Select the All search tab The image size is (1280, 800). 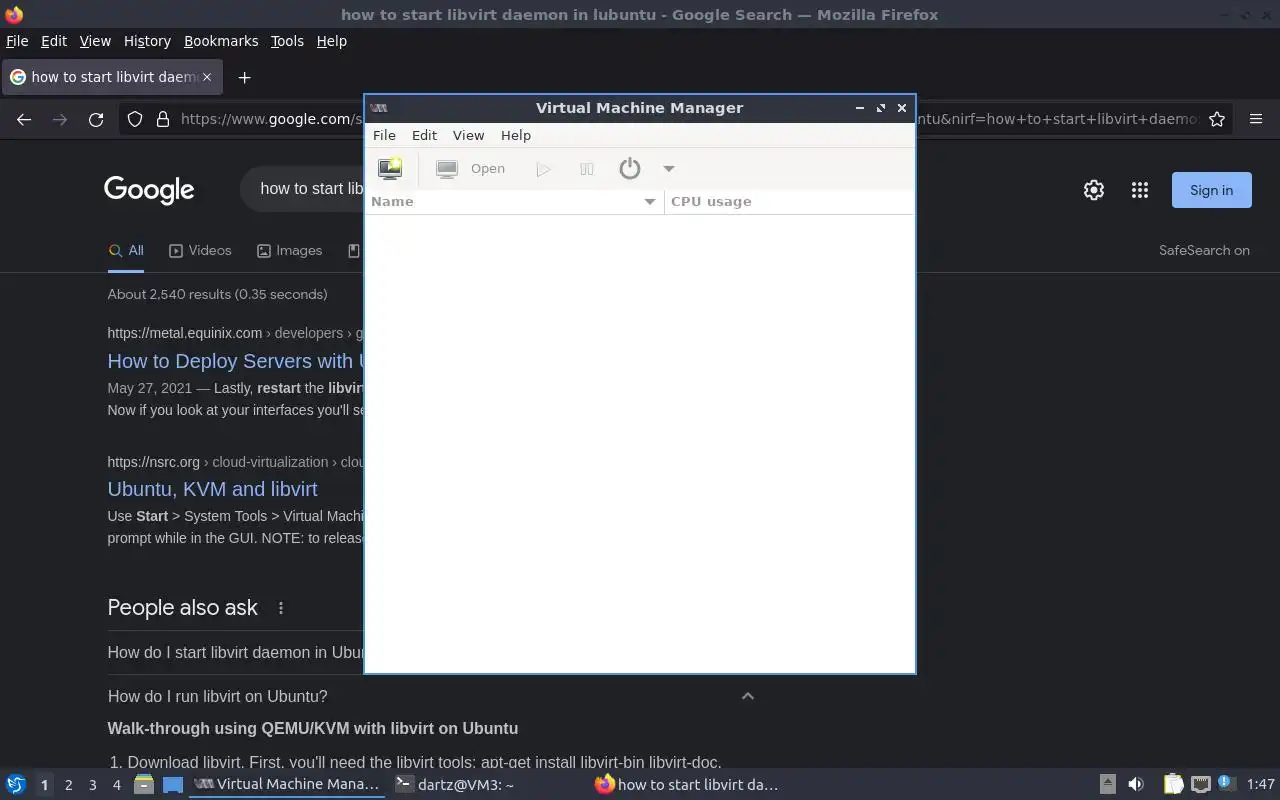point(126,251)
